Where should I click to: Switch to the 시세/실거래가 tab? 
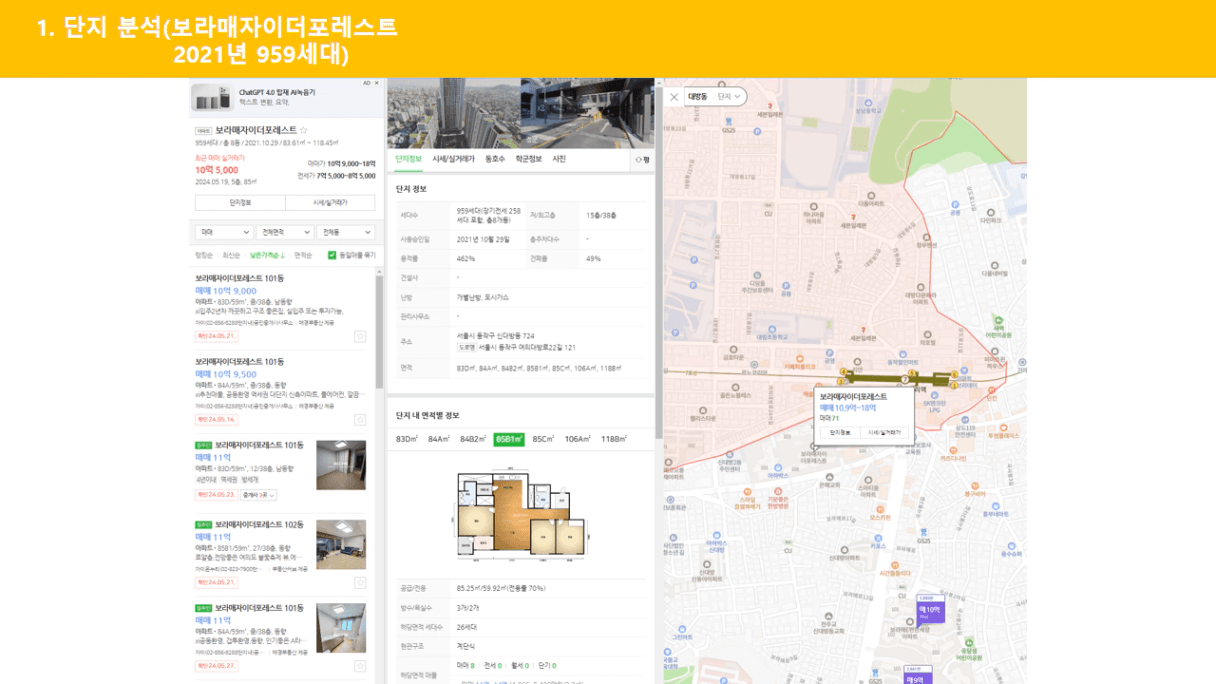453,159
